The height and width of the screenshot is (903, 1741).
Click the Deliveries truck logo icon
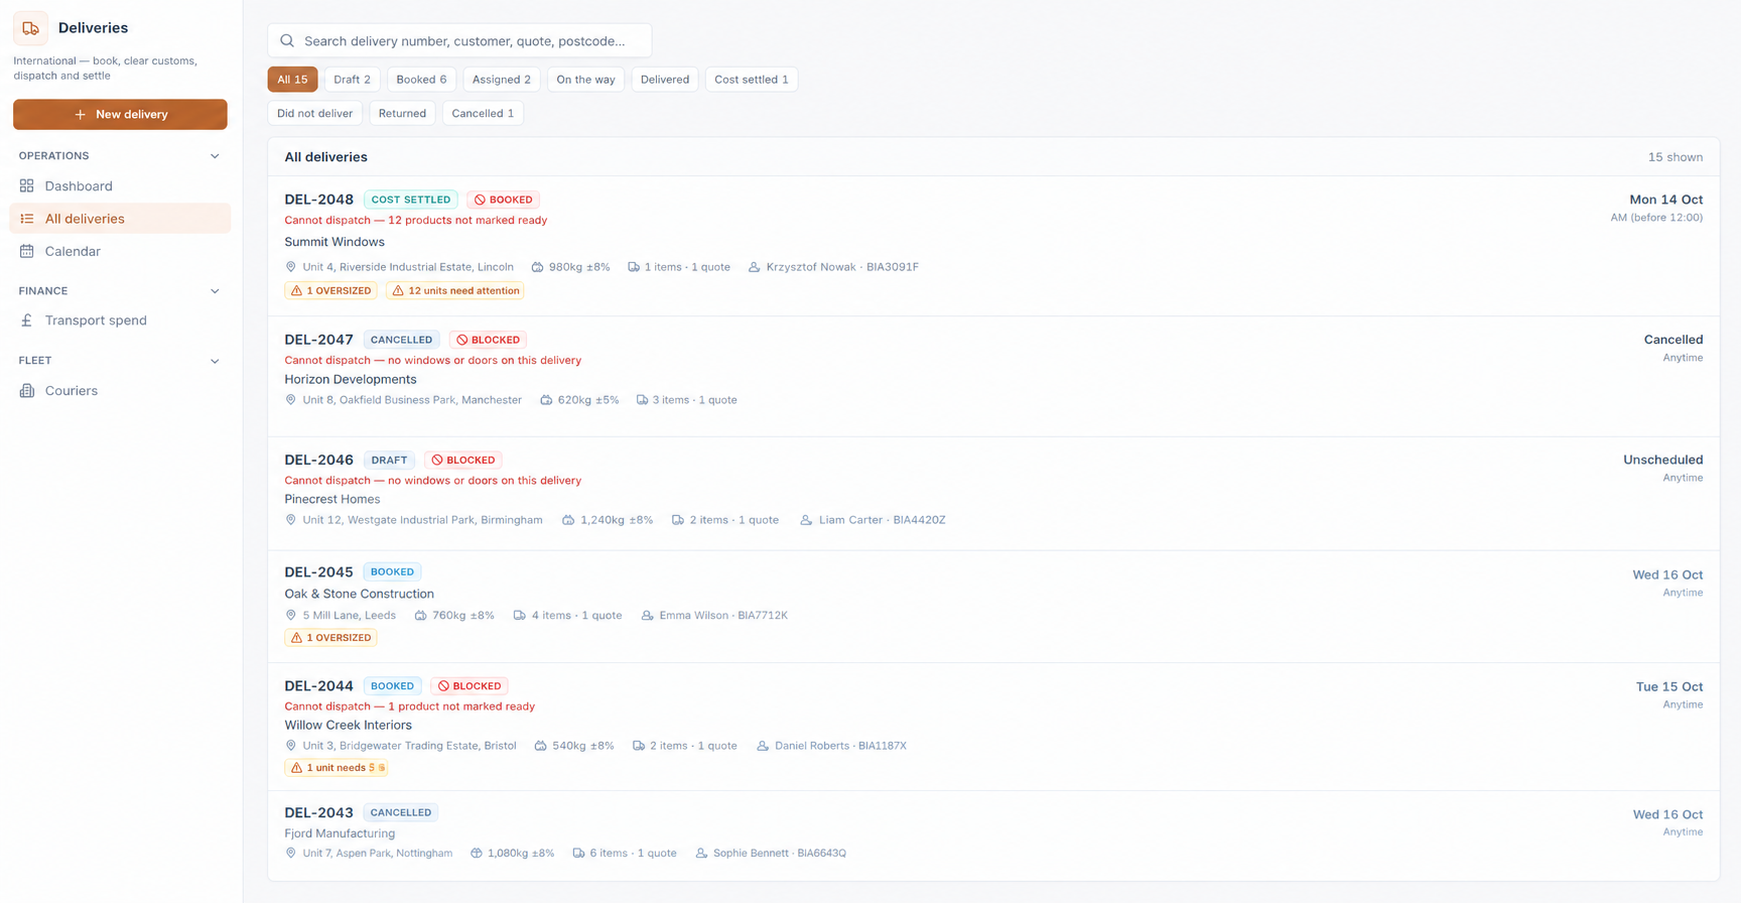pos(30,28)
